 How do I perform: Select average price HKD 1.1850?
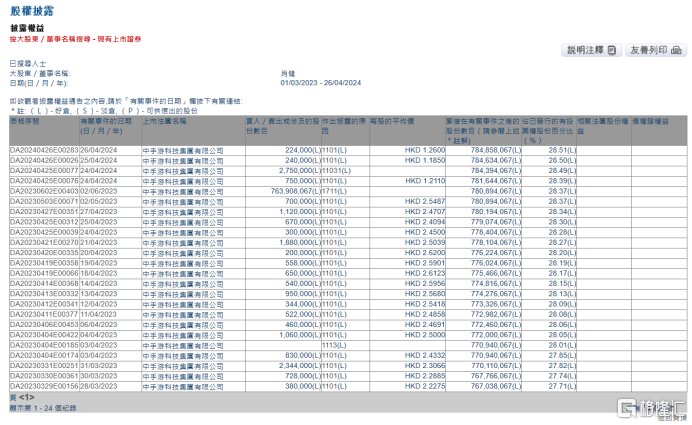point(425,161)
